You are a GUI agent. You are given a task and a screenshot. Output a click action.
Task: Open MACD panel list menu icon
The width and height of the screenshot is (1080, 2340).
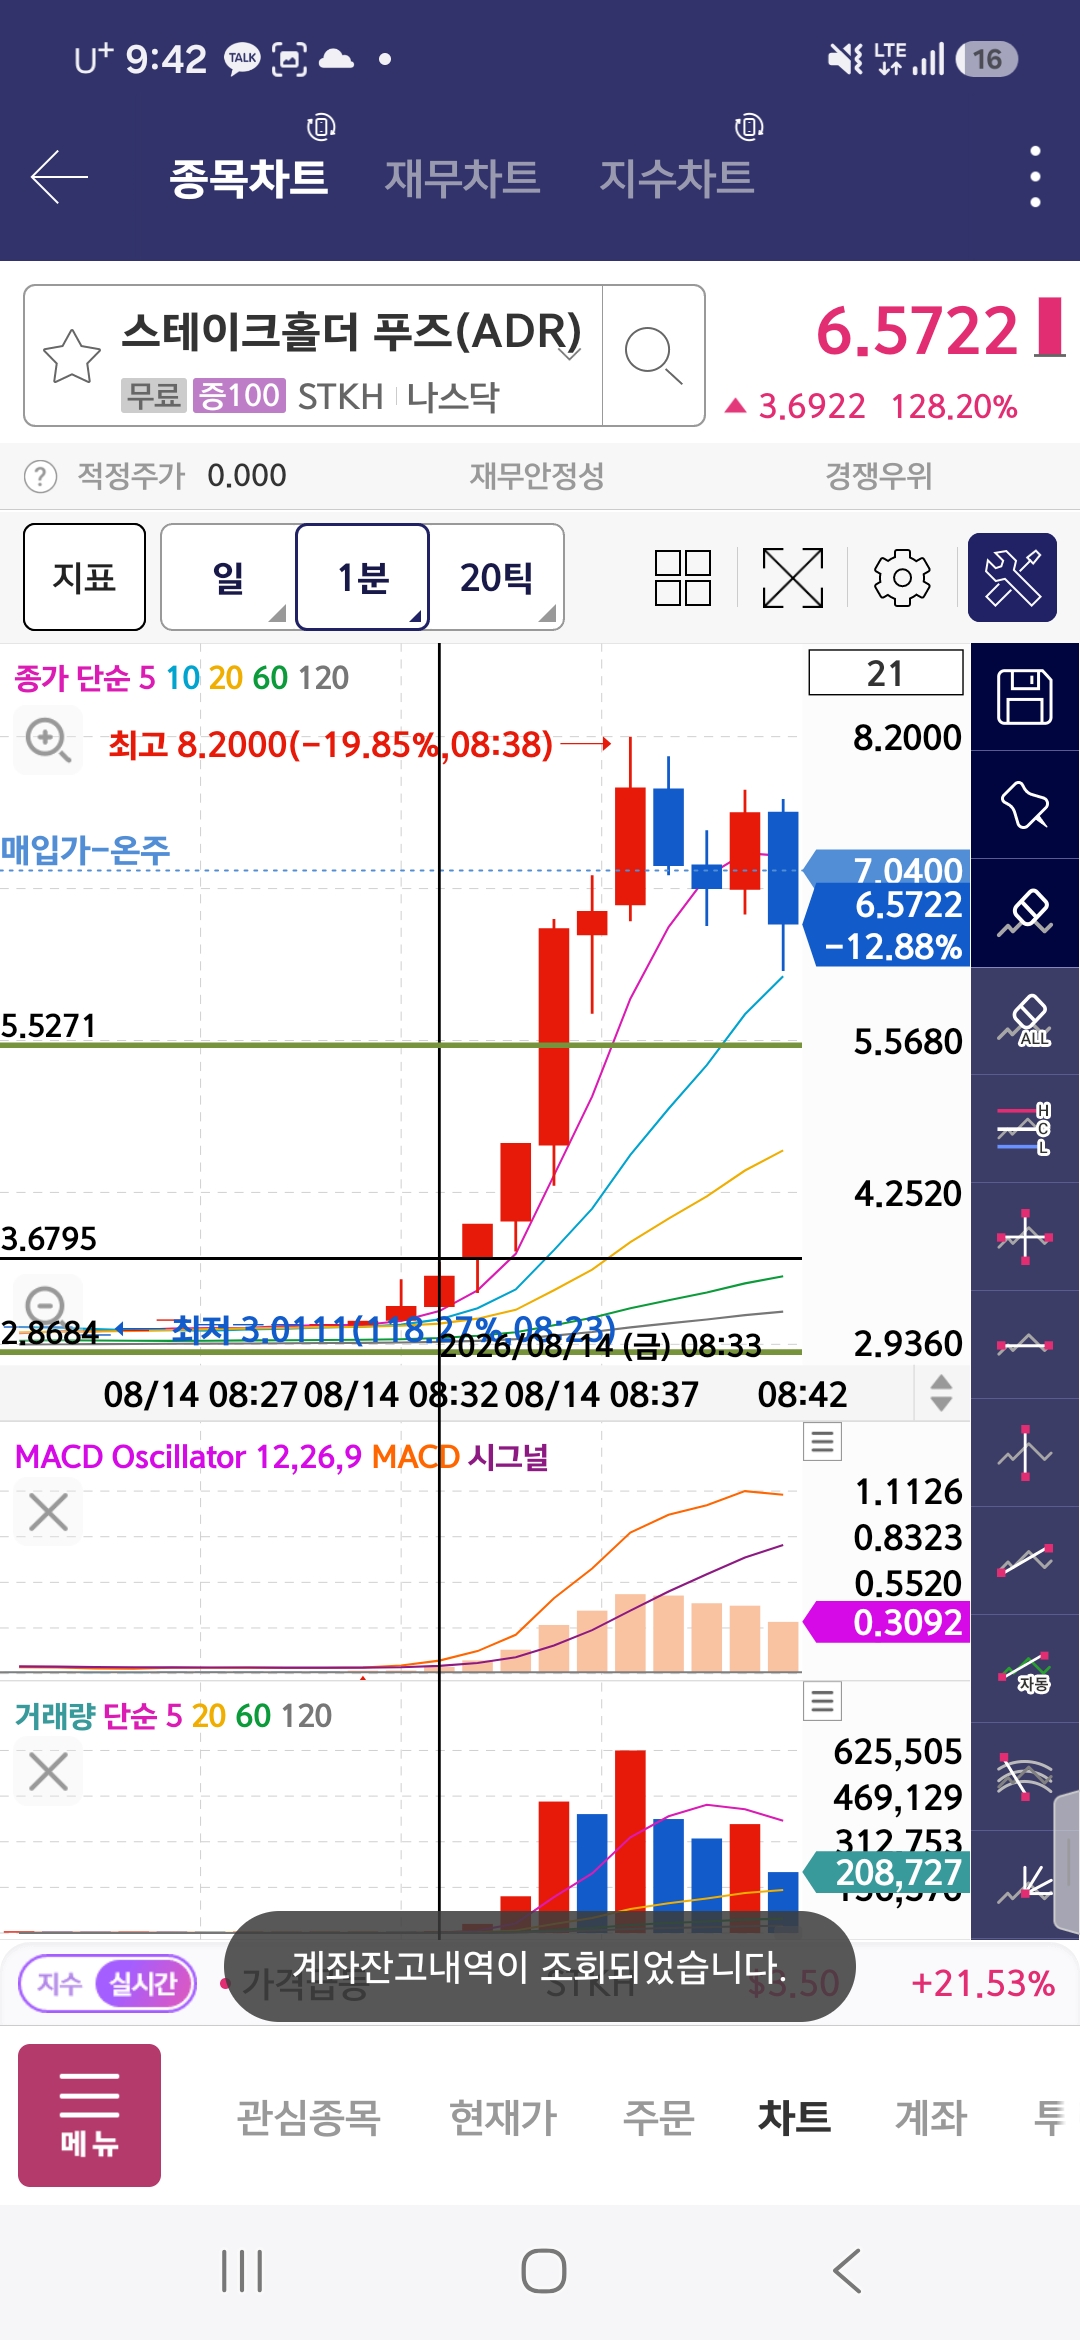[823, 1441]
